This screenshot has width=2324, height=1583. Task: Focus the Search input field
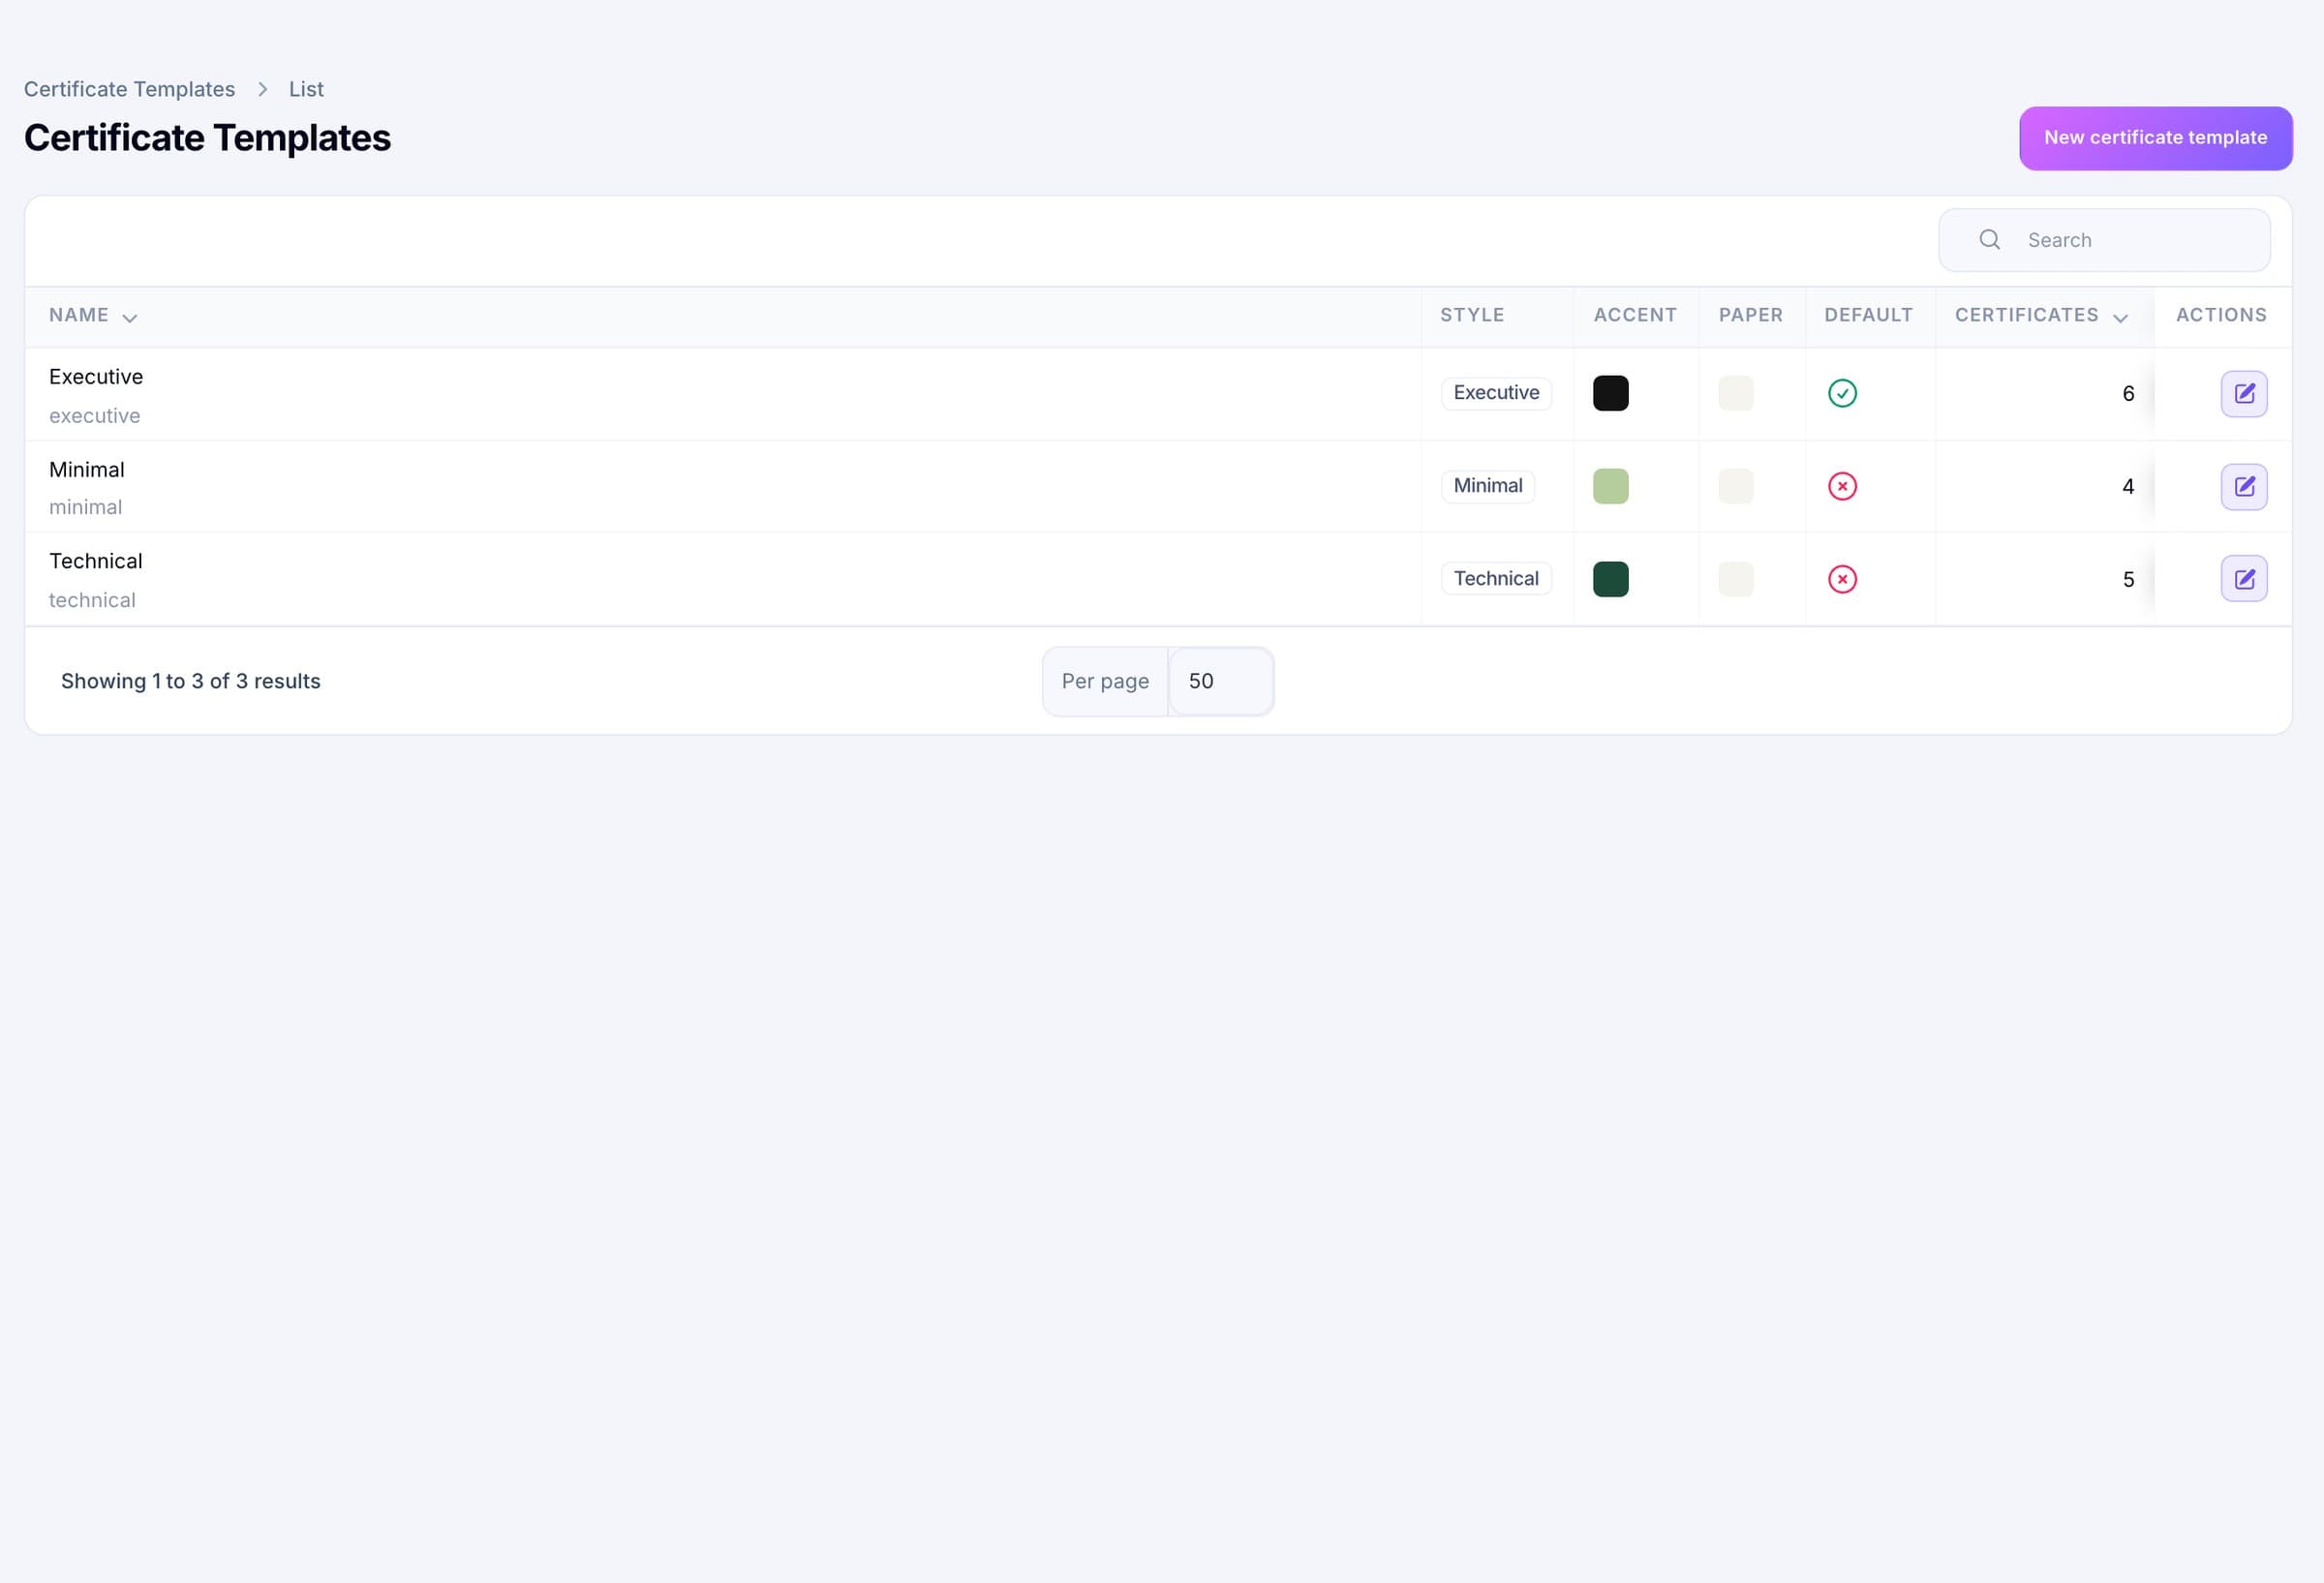click(2104, 240)
